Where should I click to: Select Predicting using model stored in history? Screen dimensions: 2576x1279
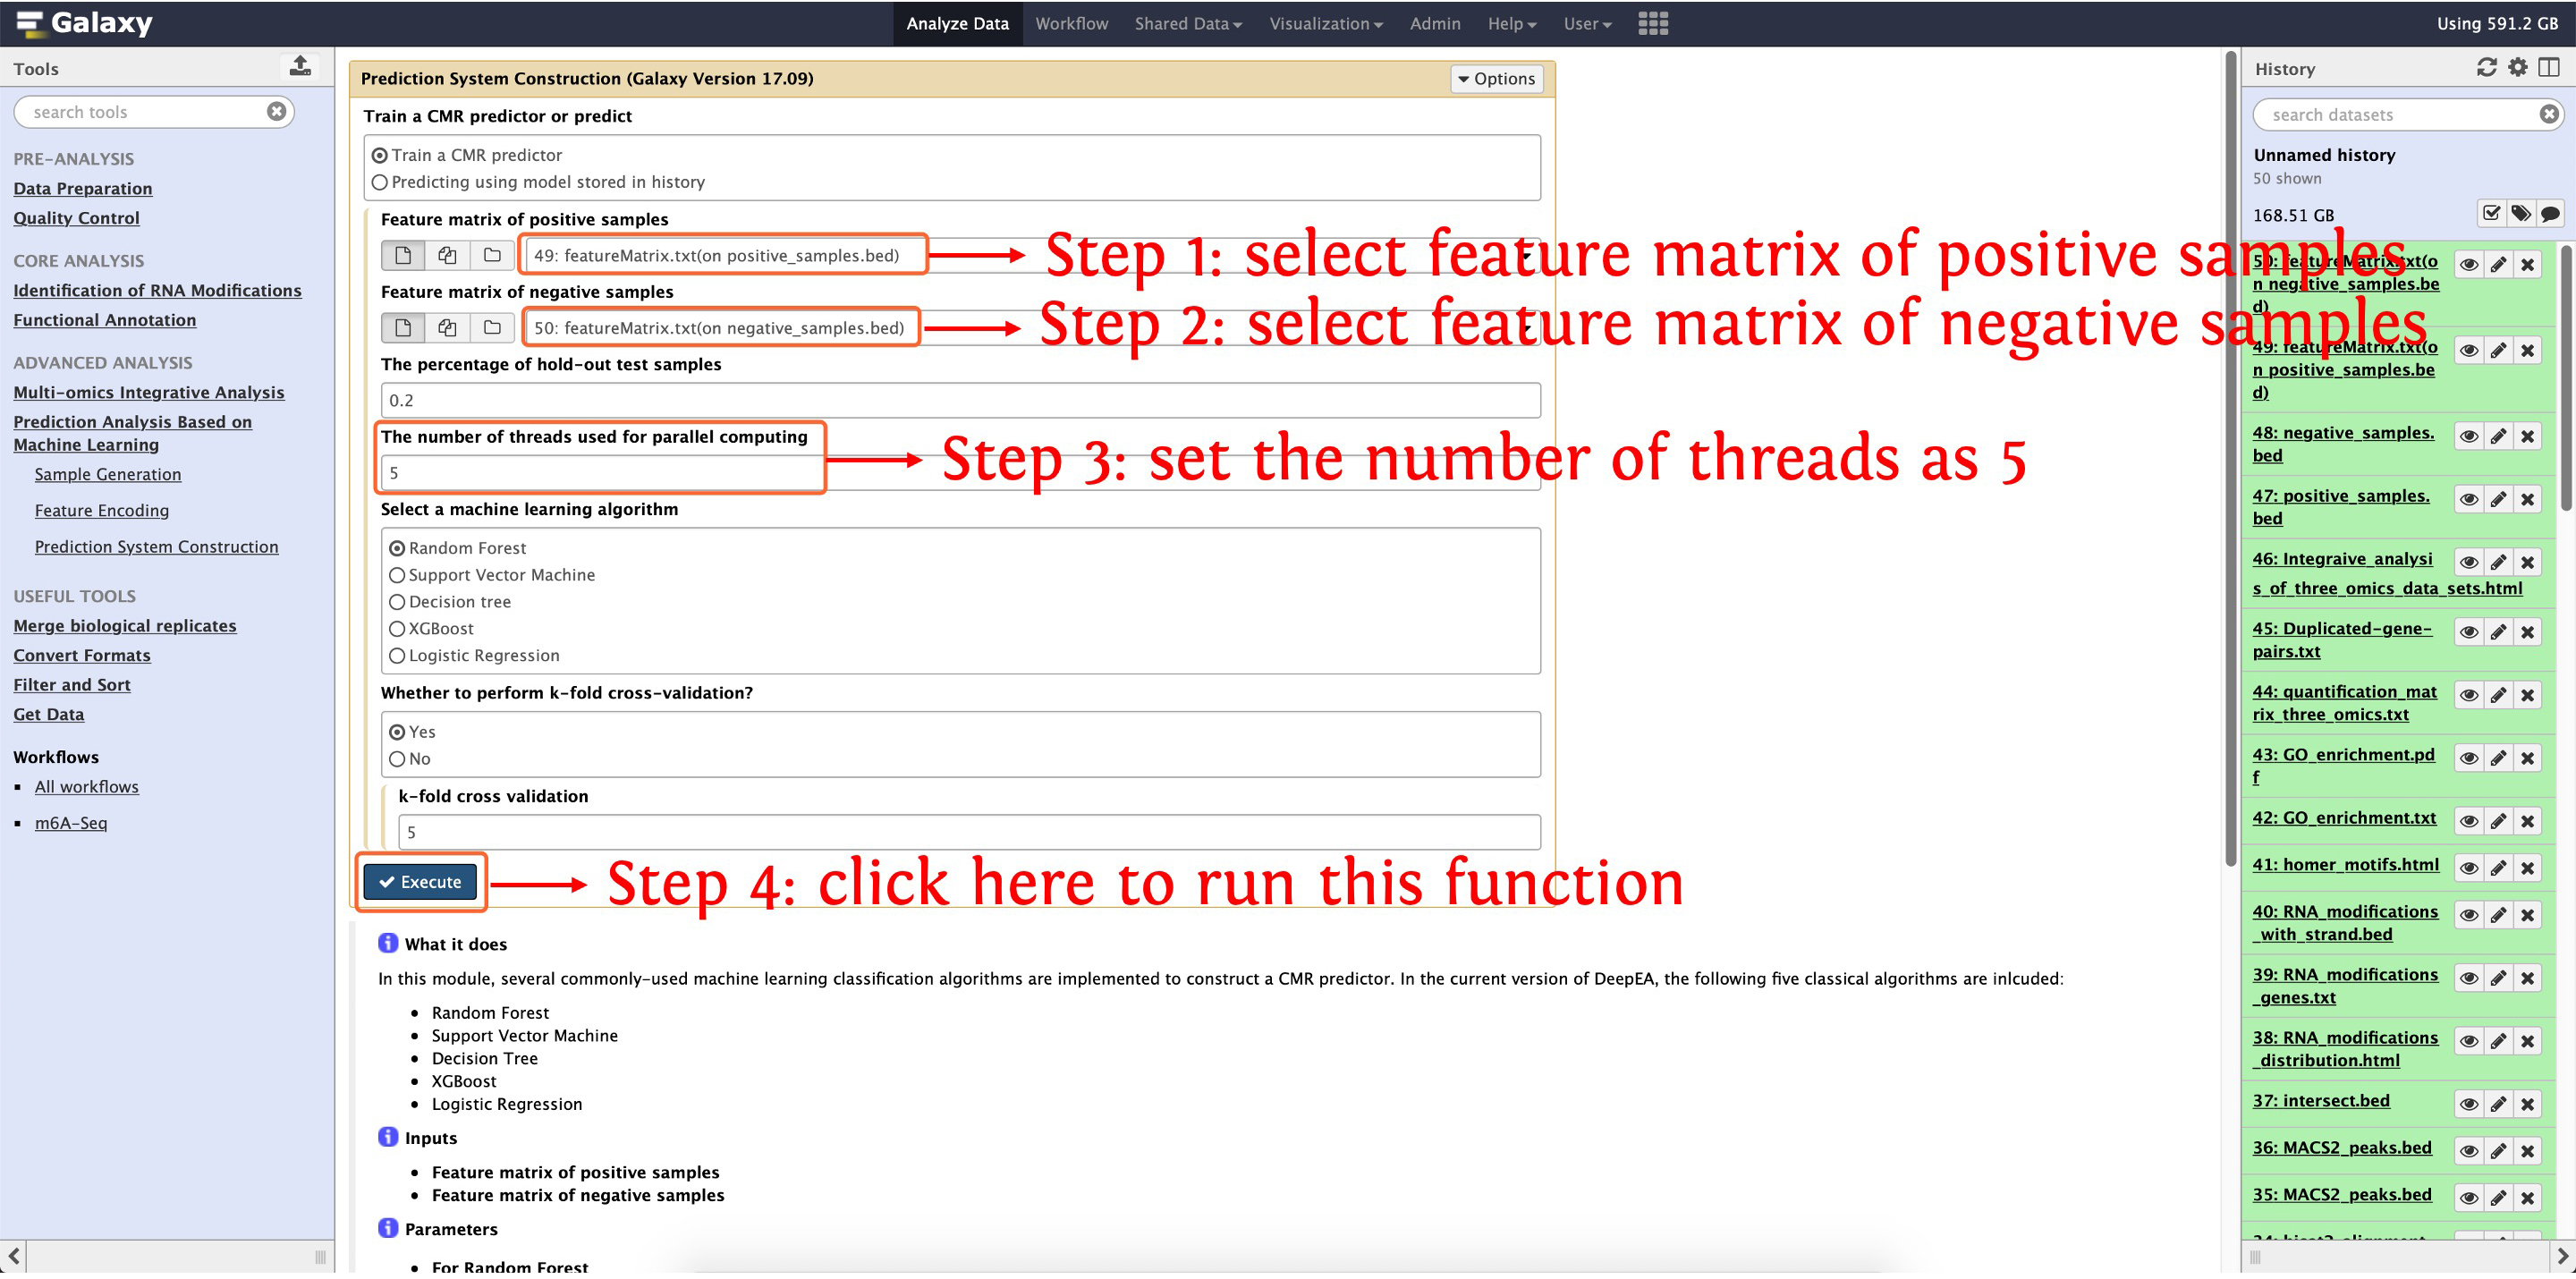(380, 183)
